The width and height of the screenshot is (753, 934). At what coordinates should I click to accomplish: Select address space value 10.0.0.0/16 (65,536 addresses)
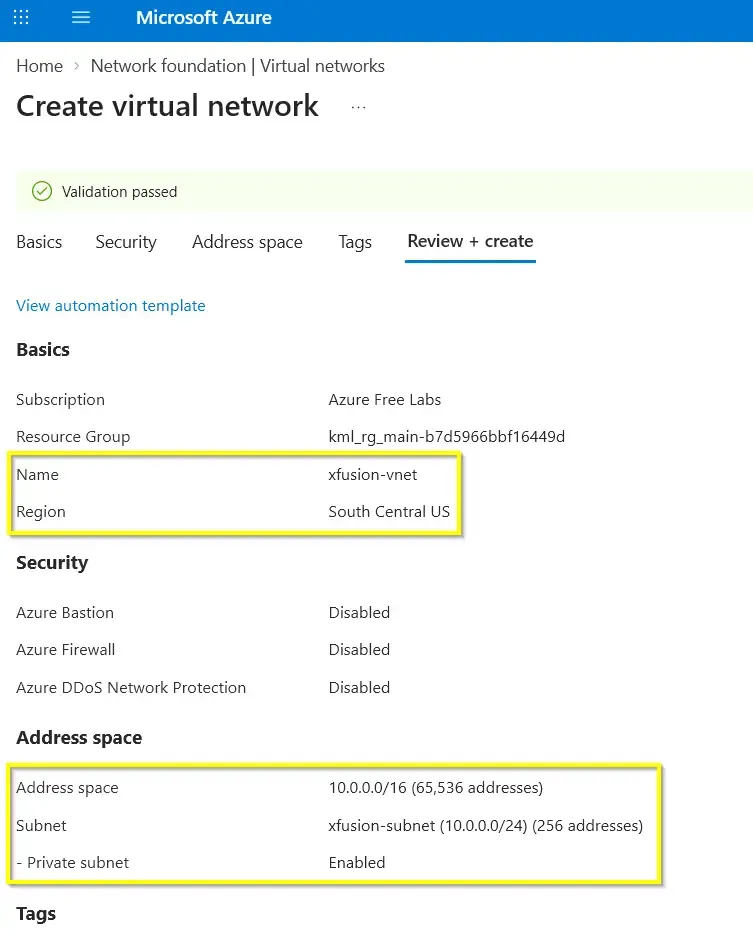436,787
